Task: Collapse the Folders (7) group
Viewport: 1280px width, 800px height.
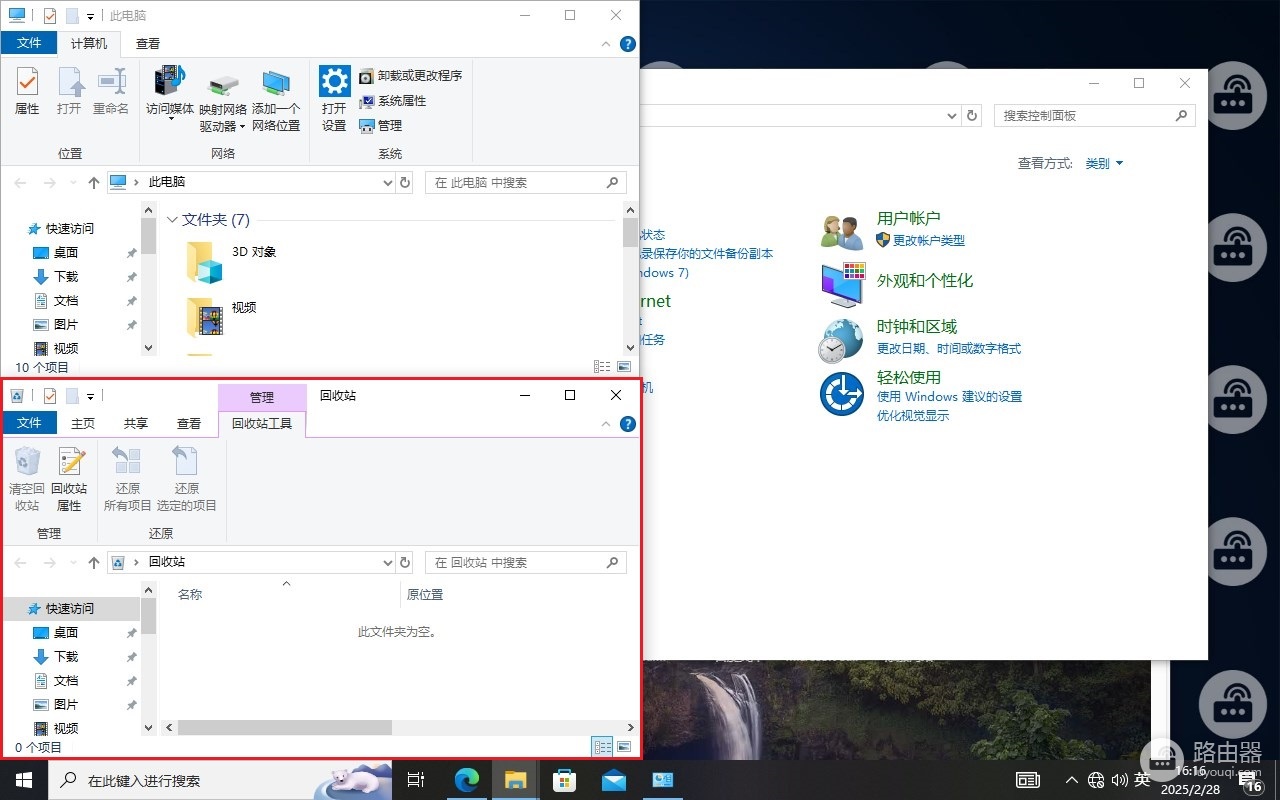Action: [172, 220]
